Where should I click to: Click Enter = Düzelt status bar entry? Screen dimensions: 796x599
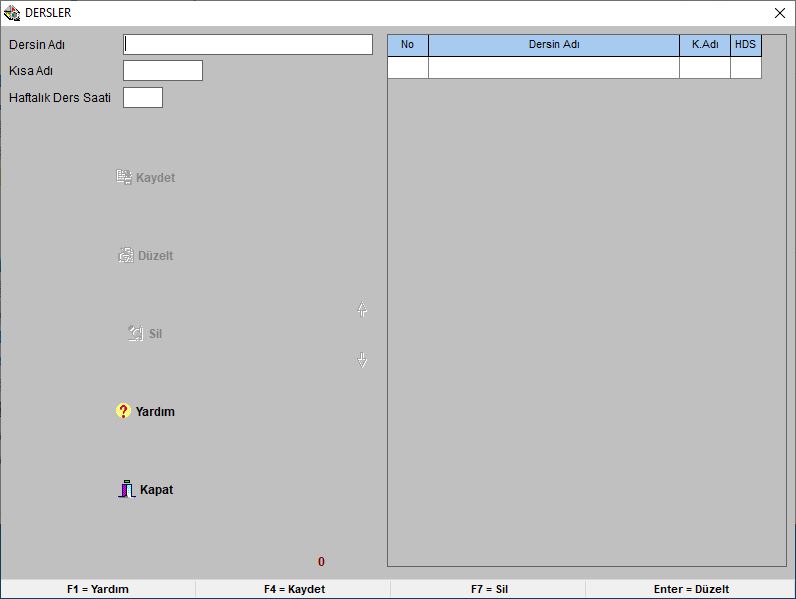point(691,589)
